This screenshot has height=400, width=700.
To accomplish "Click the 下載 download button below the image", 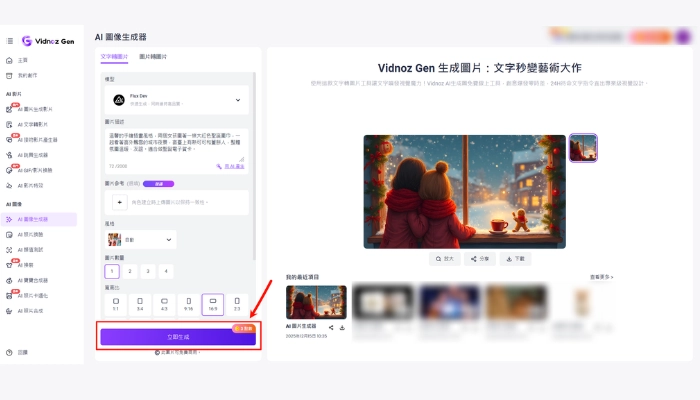I will pyautogui.click(x=513, y=258).
